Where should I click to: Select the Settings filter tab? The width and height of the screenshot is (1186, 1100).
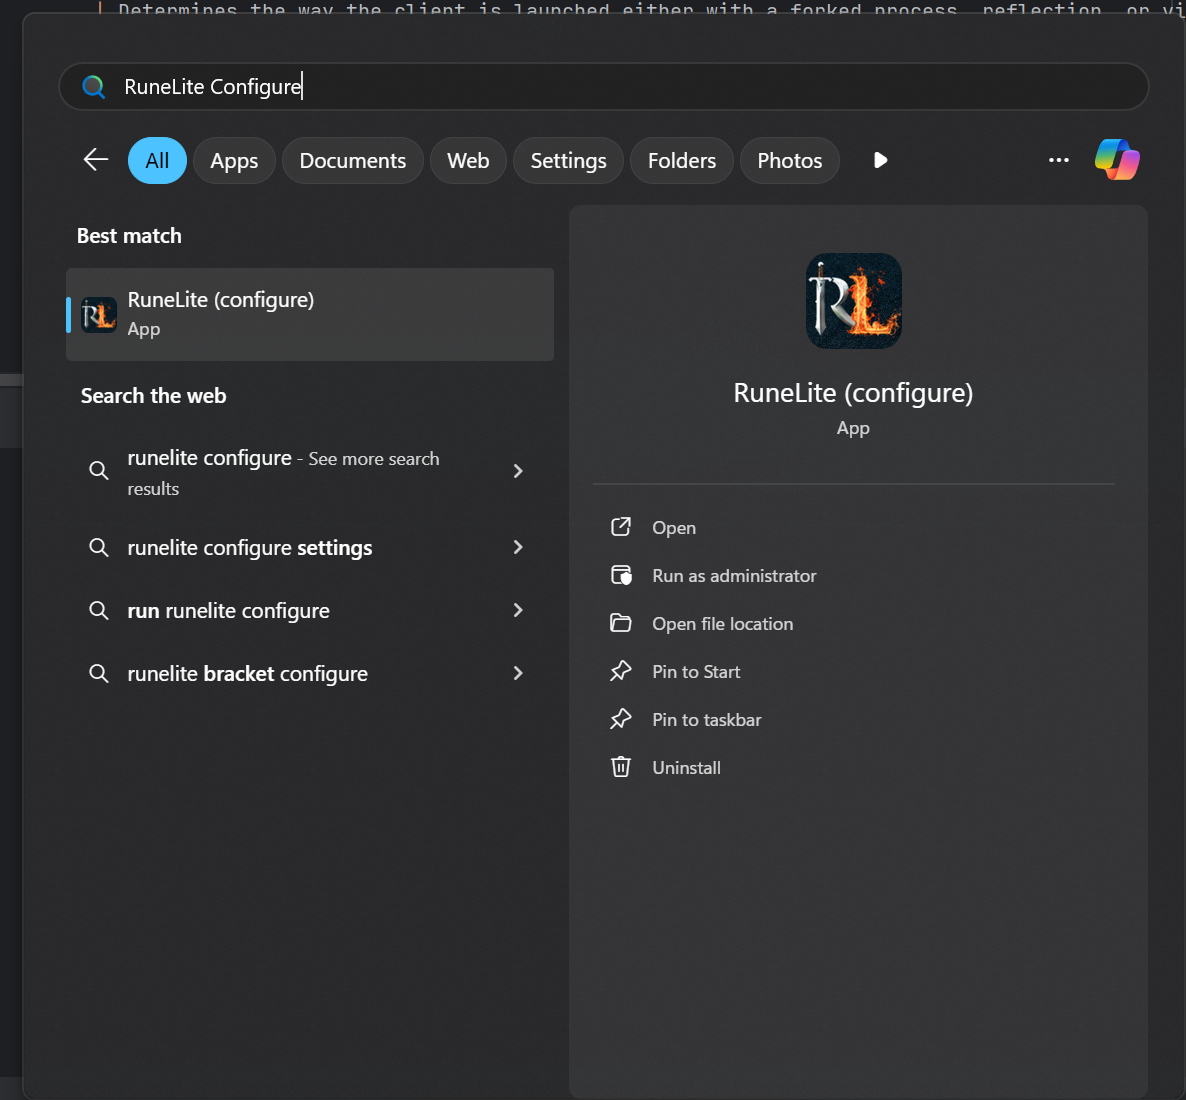pyautogui.click(x=568, y=160)
